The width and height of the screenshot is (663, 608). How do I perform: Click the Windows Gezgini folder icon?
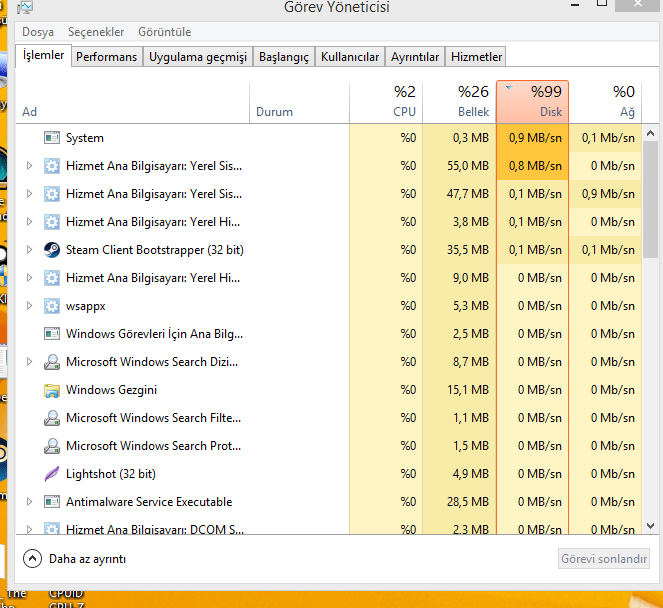click(52, 390)
